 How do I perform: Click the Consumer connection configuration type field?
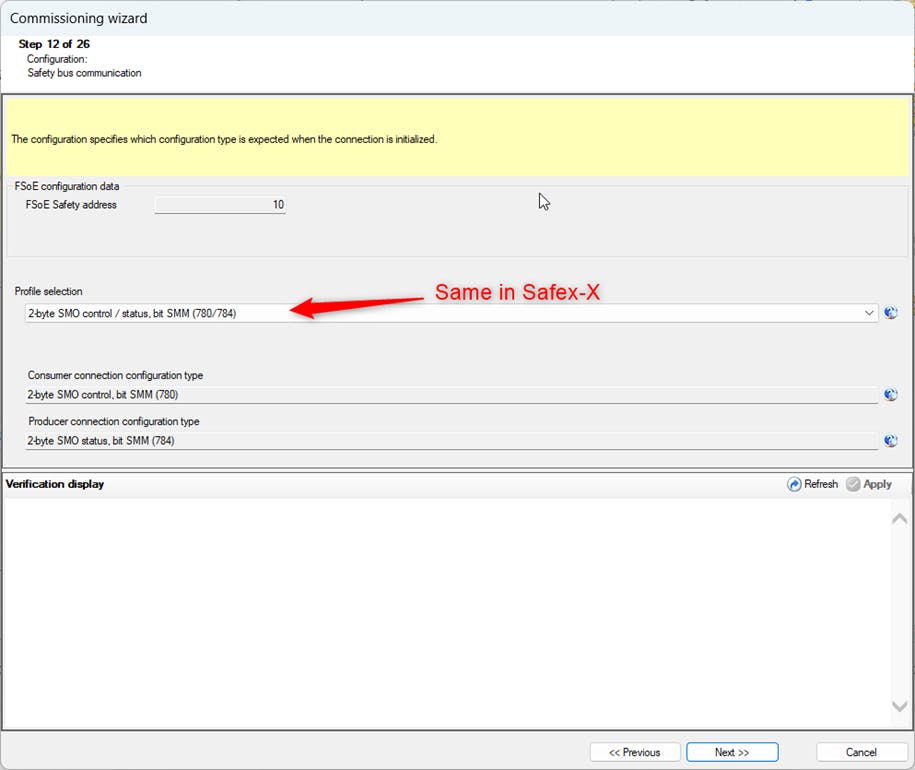click(x=450, y=395)
